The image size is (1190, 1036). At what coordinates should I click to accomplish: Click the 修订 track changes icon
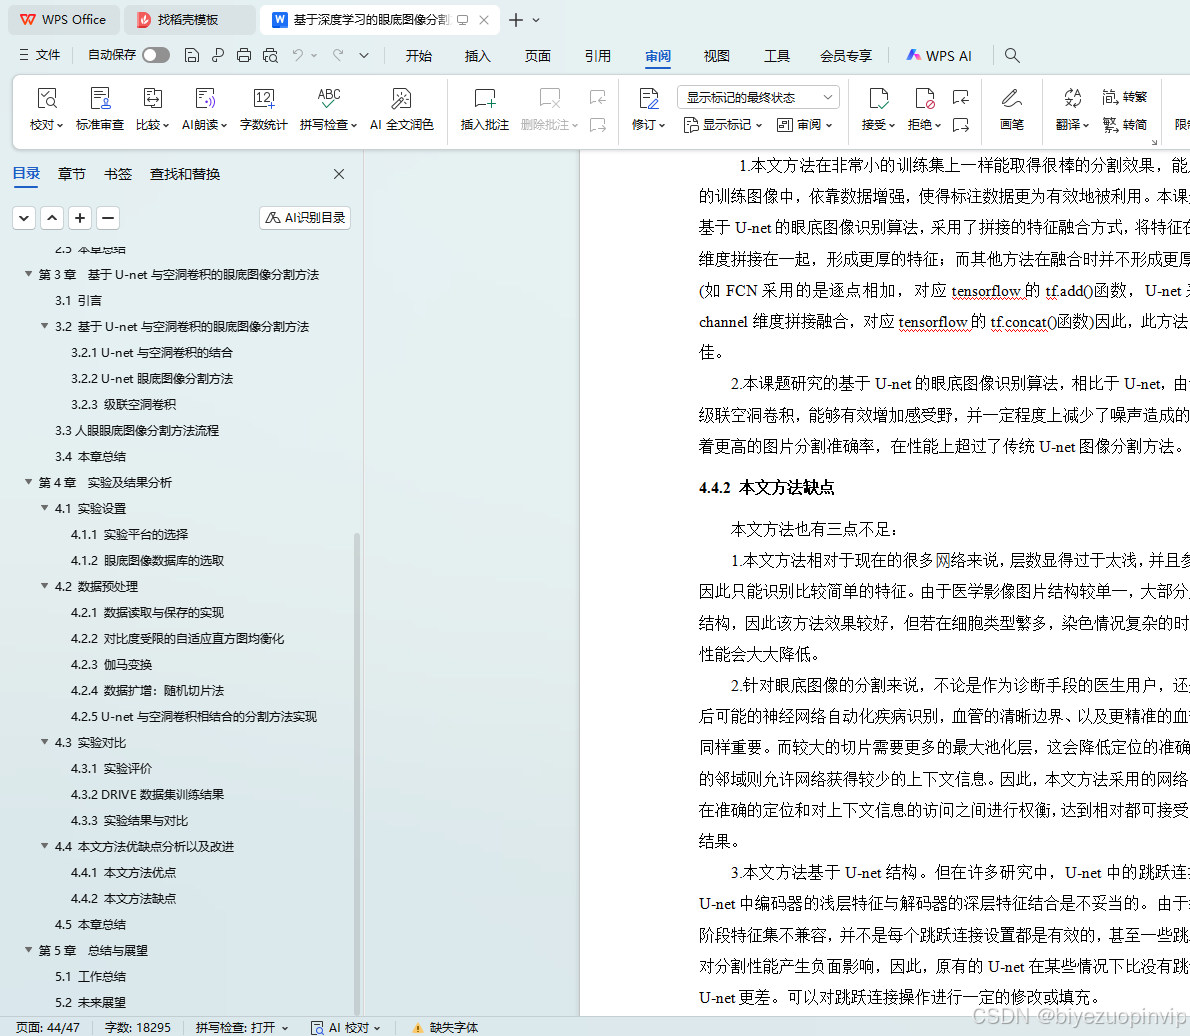(648, 99)
